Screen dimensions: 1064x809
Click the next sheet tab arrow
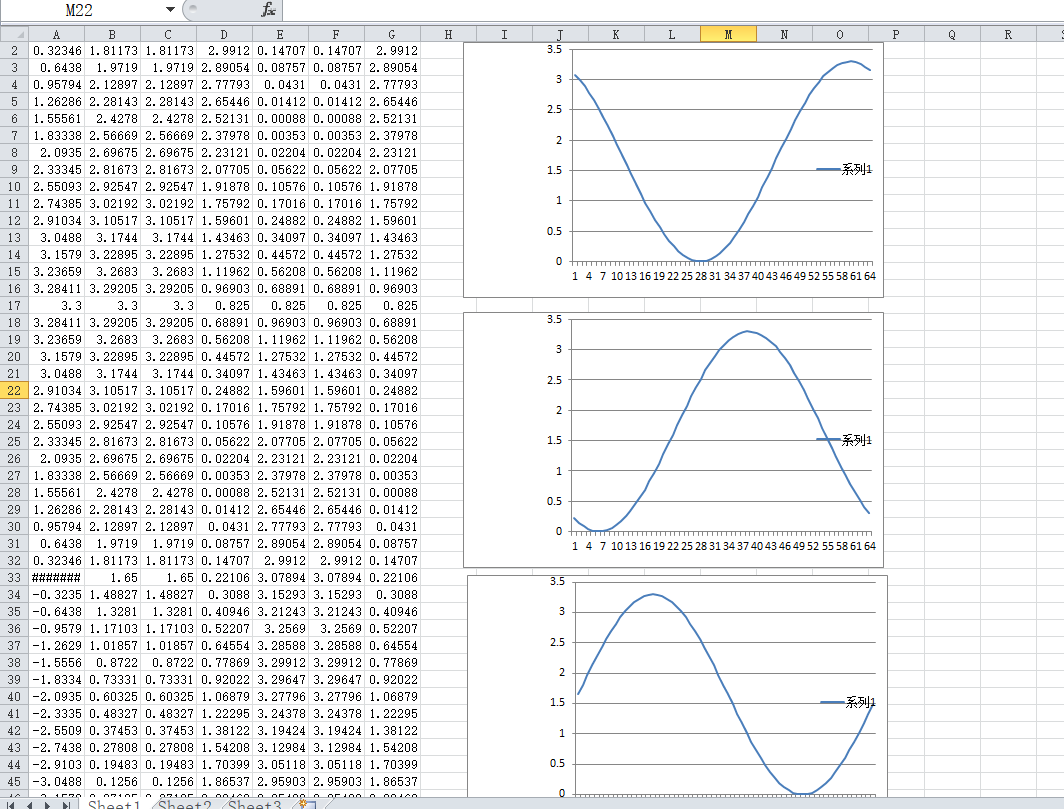pos(48,805)
